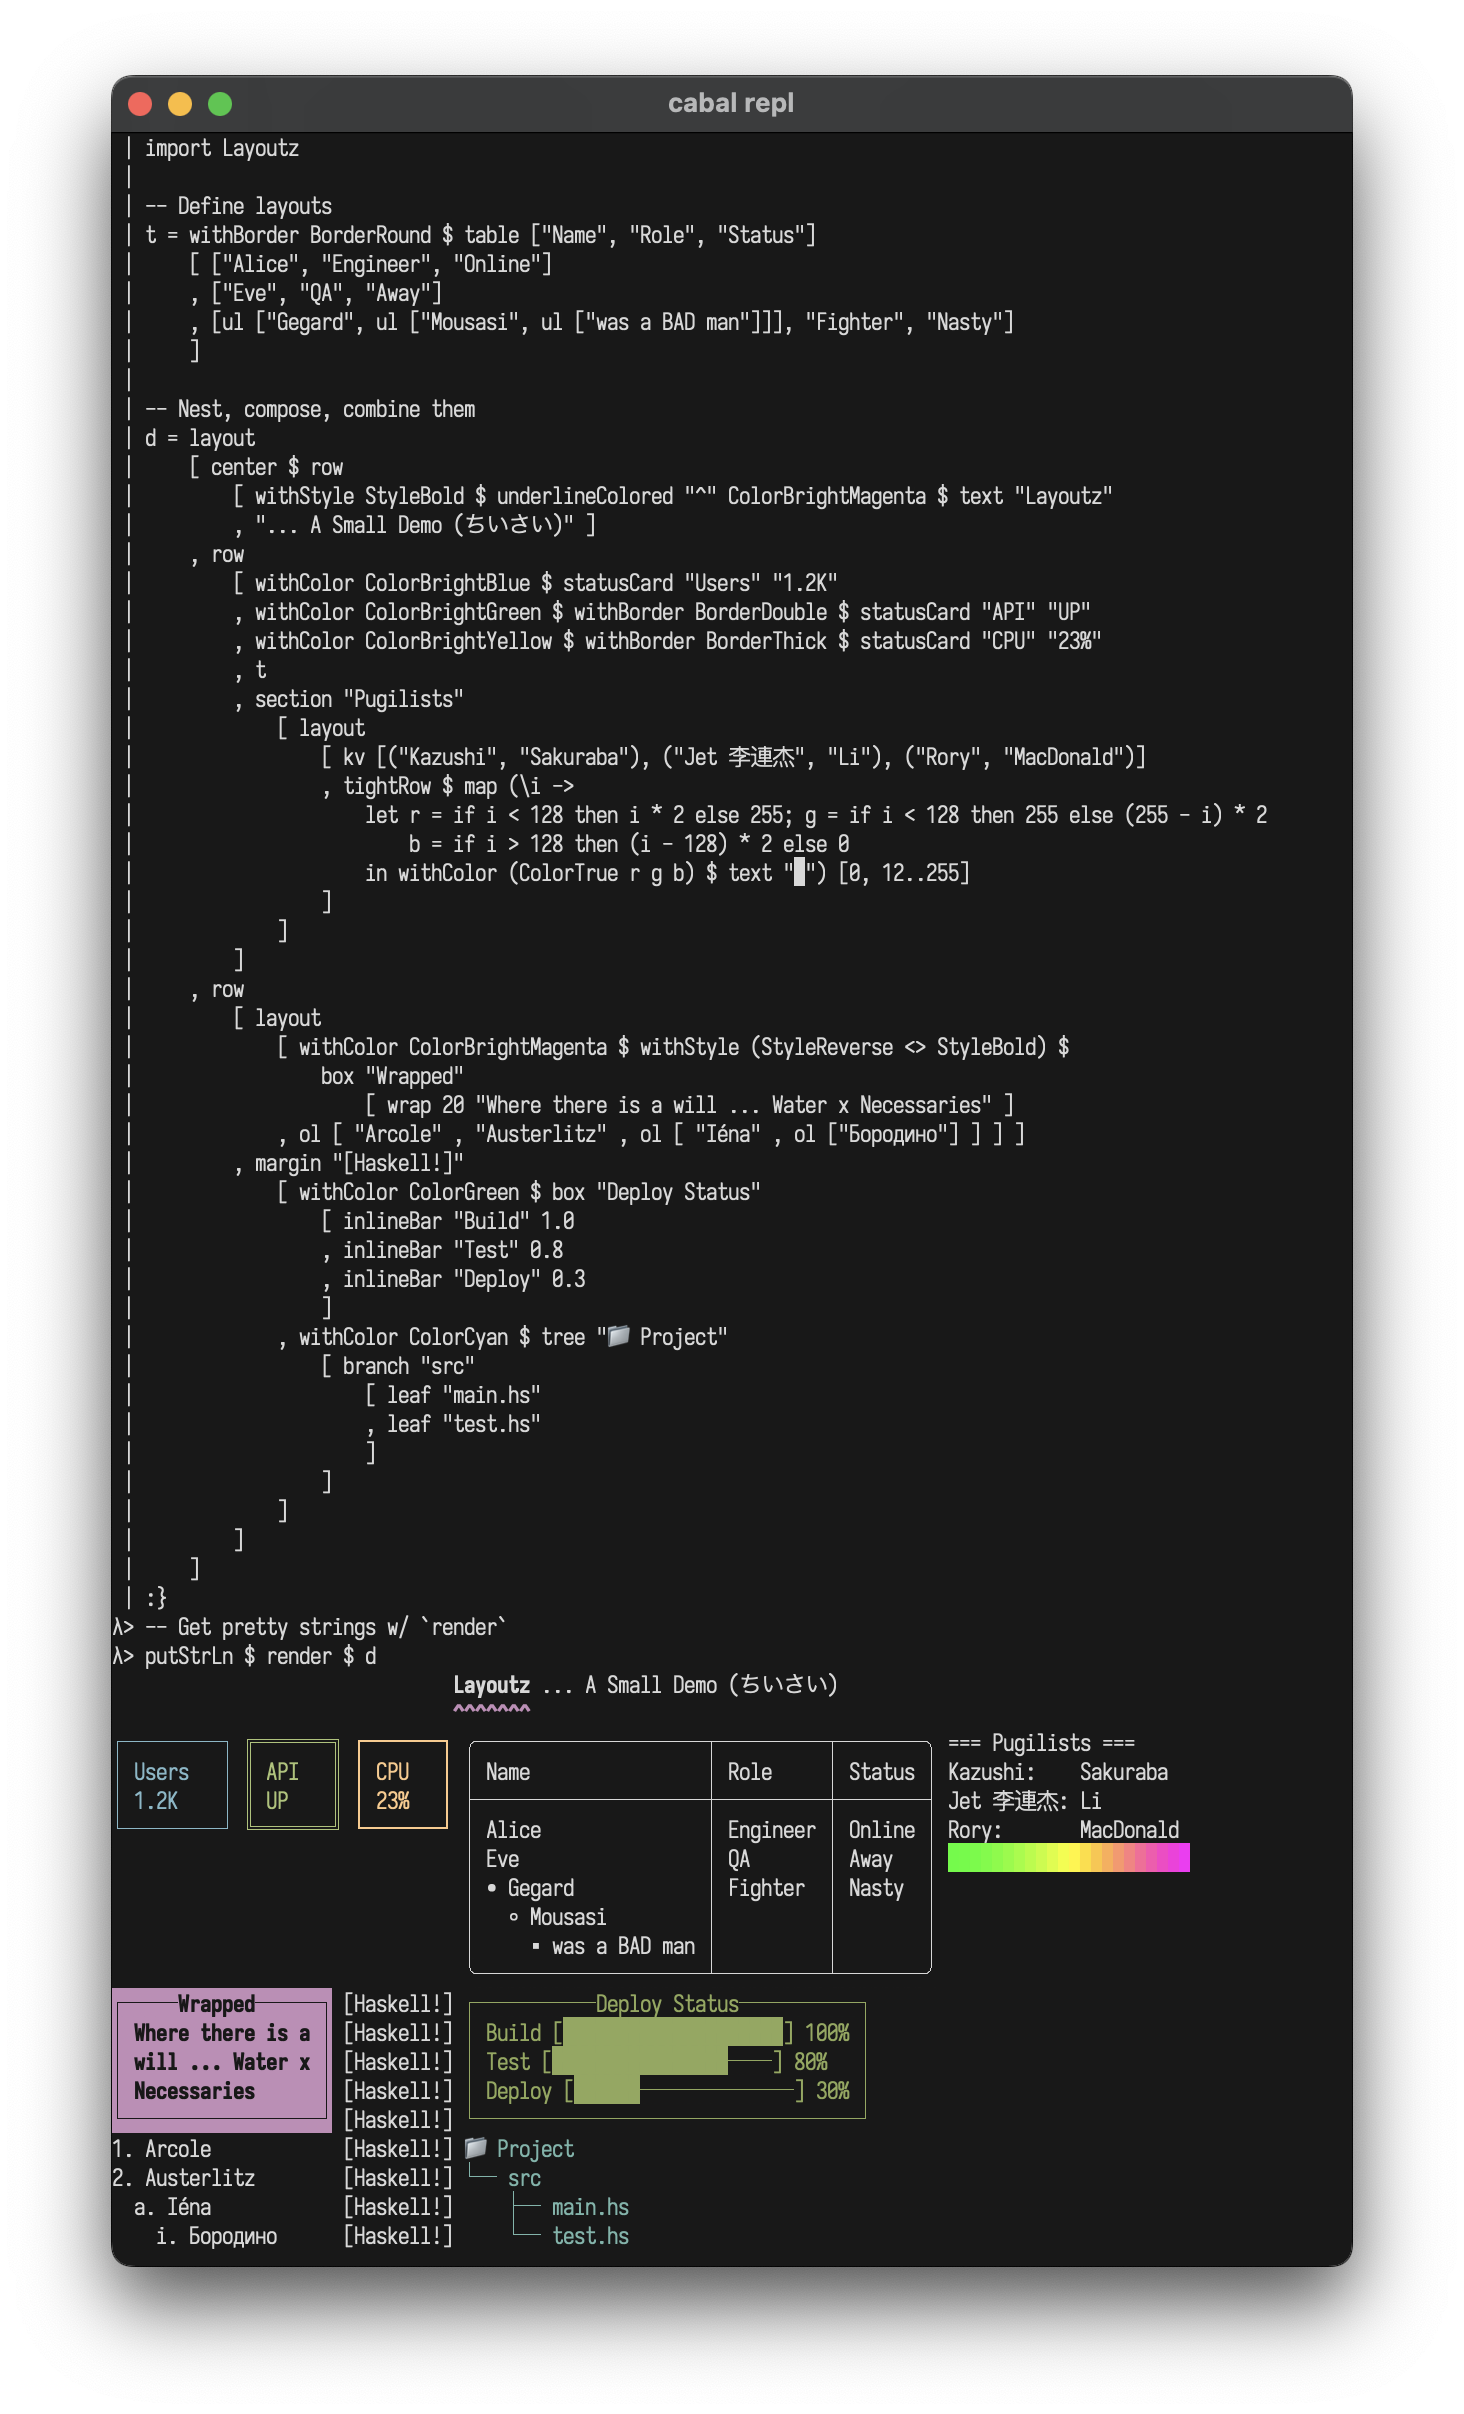
Task: Click the magenta squiggly underline beneath Layoutz
Action: pos(491,1708)
